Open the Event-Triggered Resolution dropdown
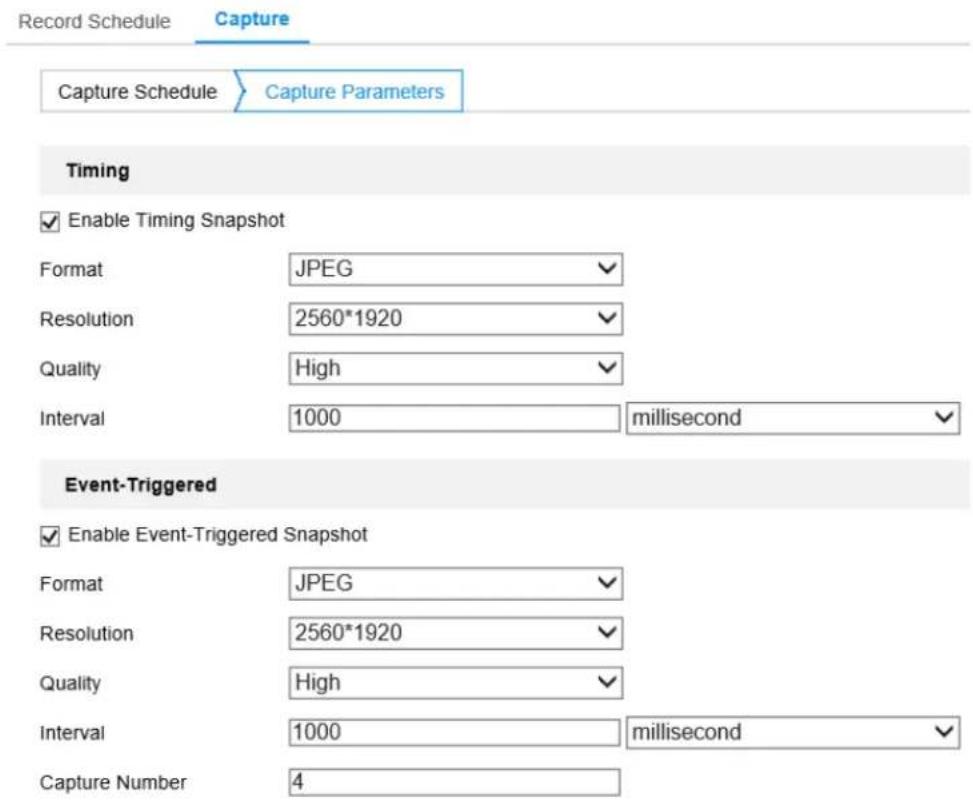973x801 pixels. pos(455,633)
